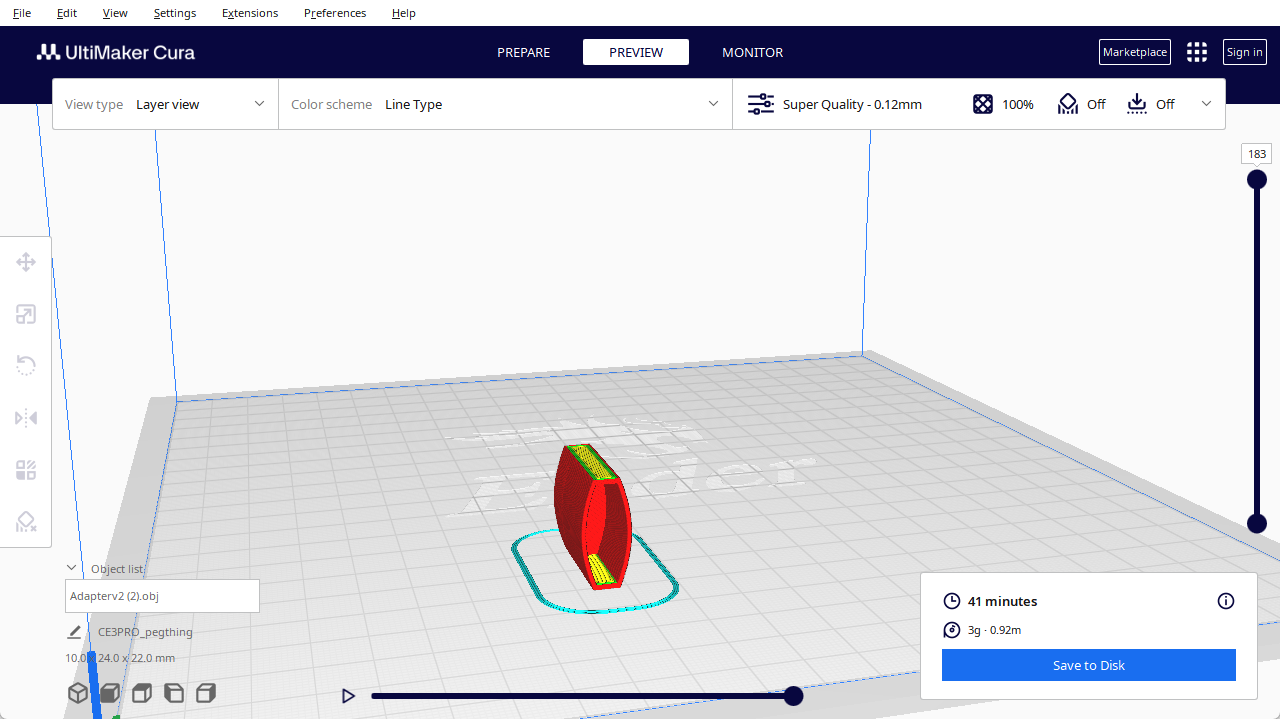Open Per Model Settings tool
The image size is (1280, 719).
26,470
